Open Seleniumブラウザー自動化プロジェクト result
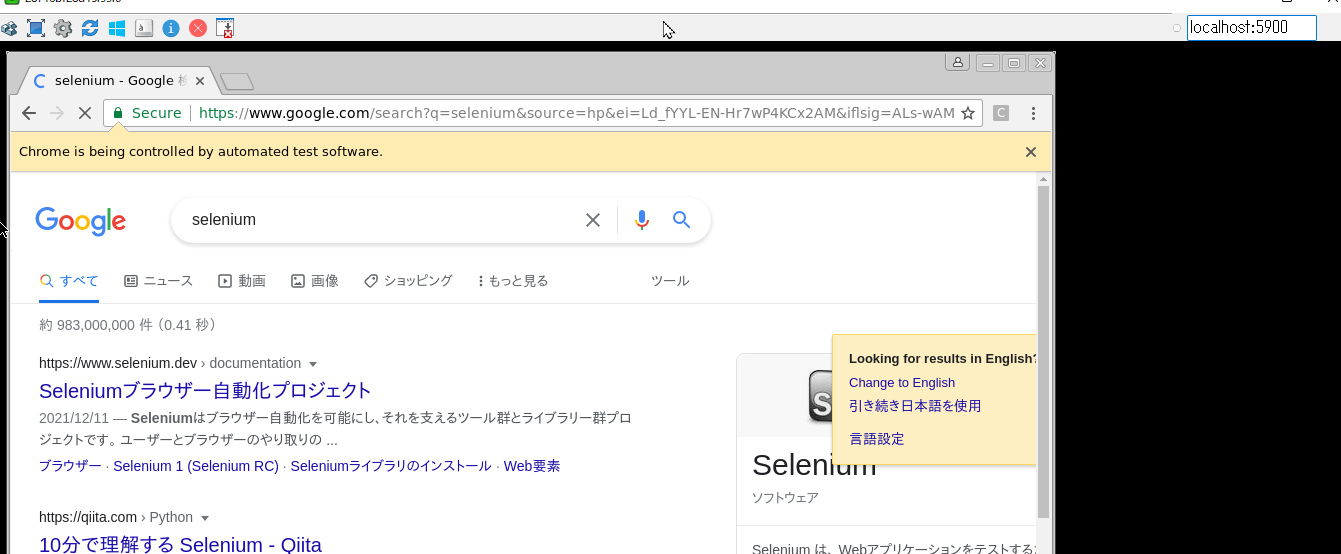Screen dimensions: 1341x554 [x=205, y=390]
